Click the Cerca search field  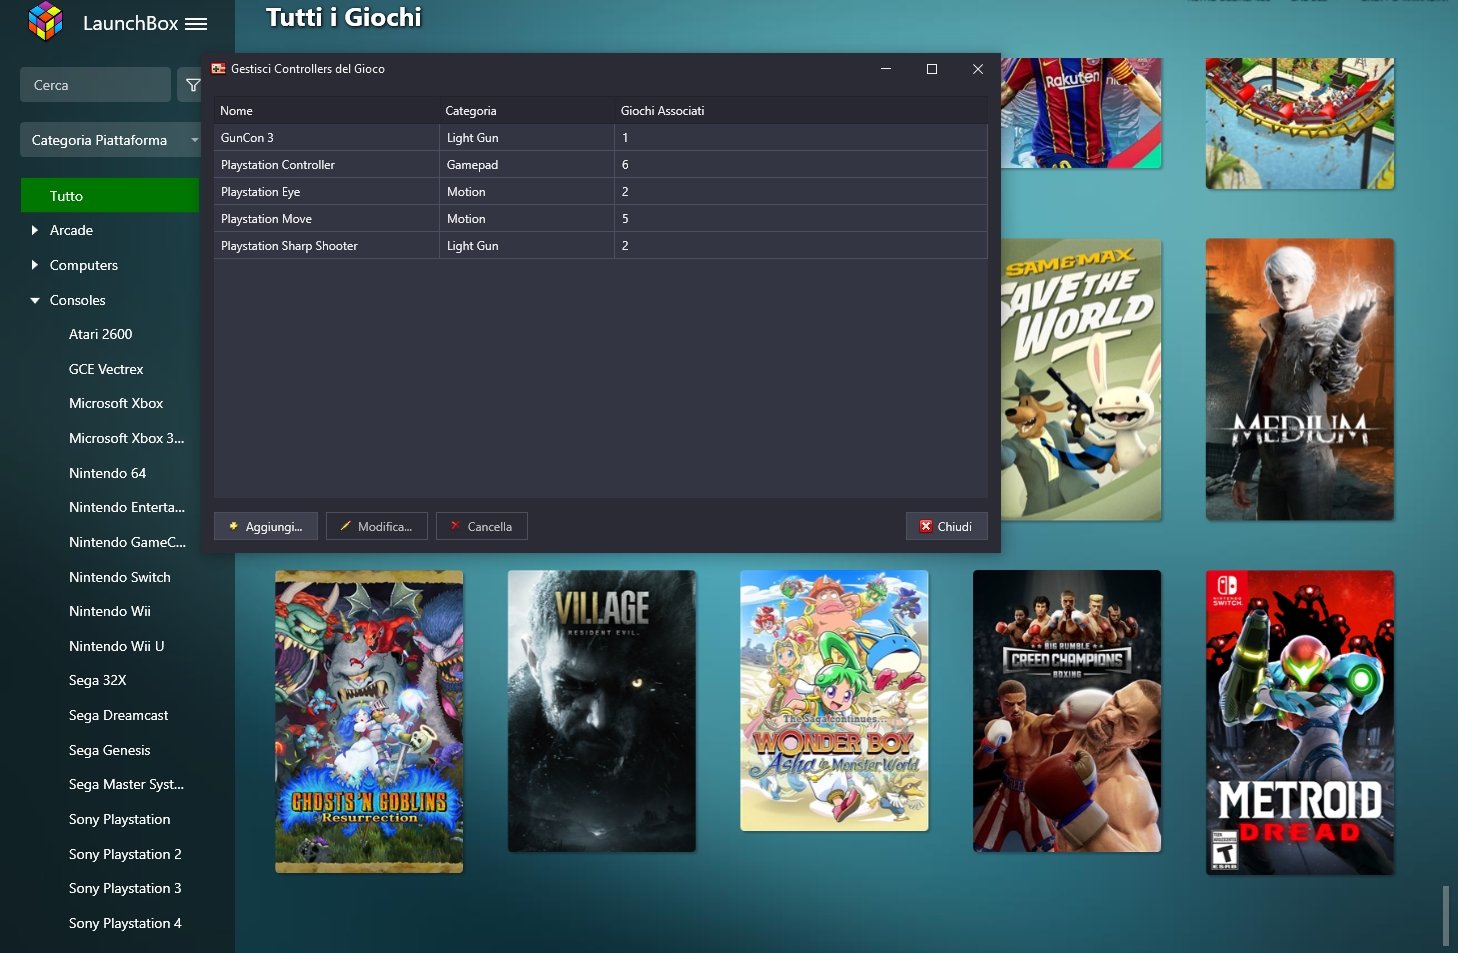click(95, 85)
